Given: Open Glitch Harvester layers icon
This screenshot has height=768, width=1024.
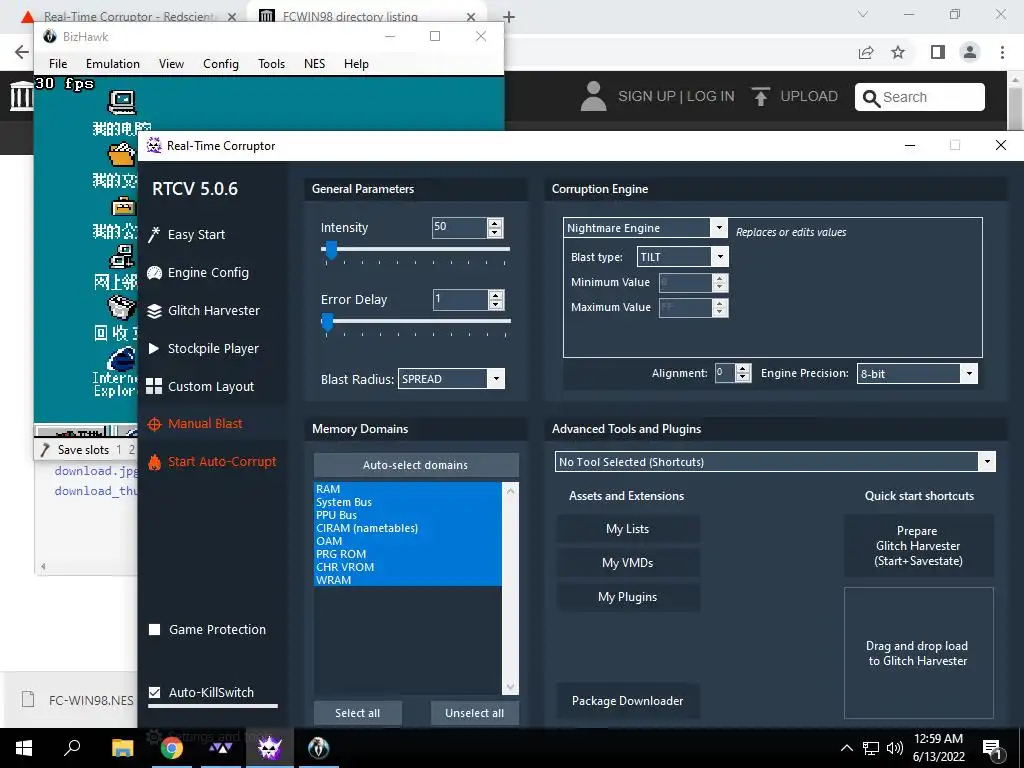Looking at the screenshot, I should 154,311.
